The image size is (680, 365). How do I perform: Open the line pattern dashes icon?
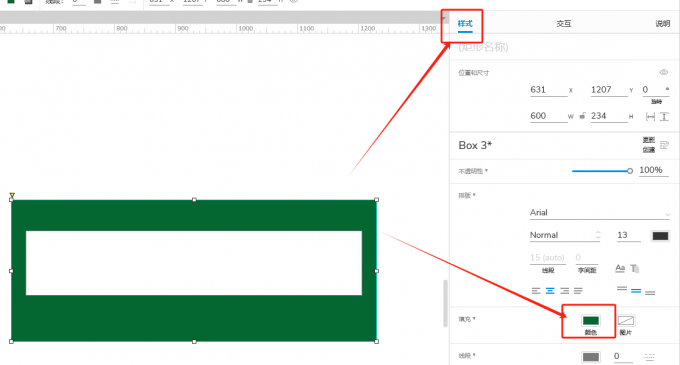pos(649,357)
